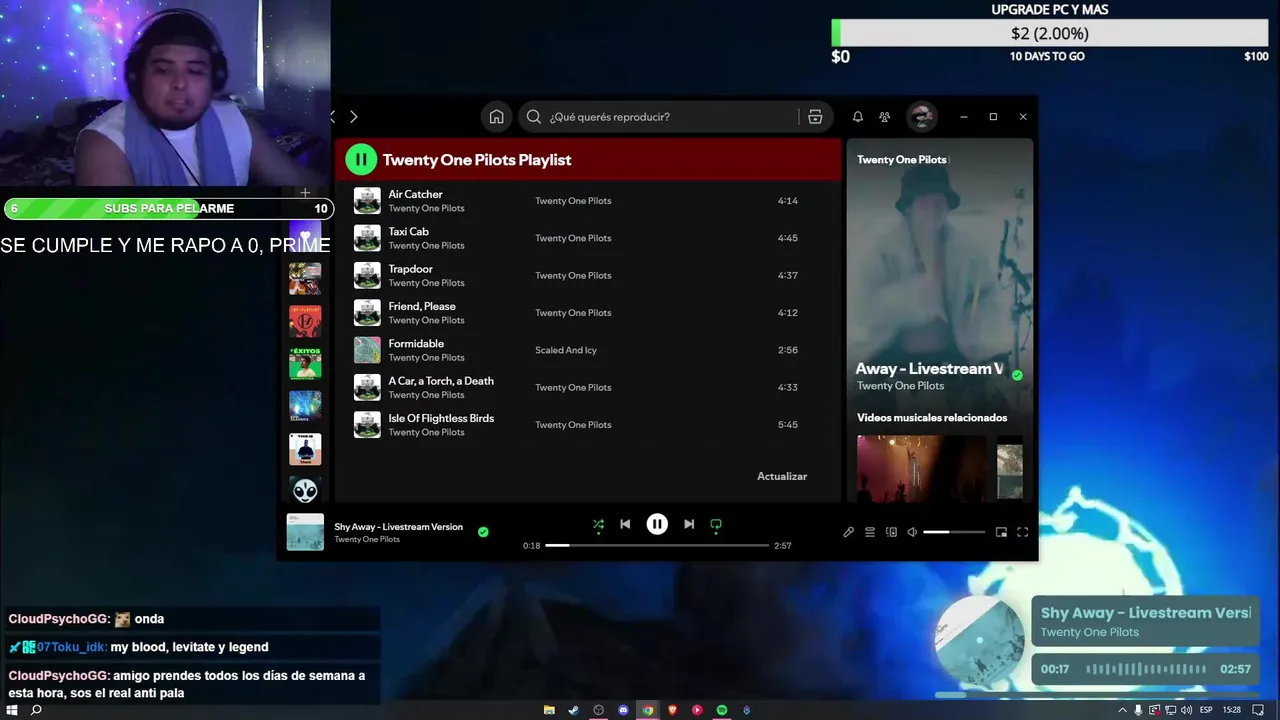Open the user profile avatar menu
Screen dimensions: 1280x720
pyautogui.click(x=921, y=117)
